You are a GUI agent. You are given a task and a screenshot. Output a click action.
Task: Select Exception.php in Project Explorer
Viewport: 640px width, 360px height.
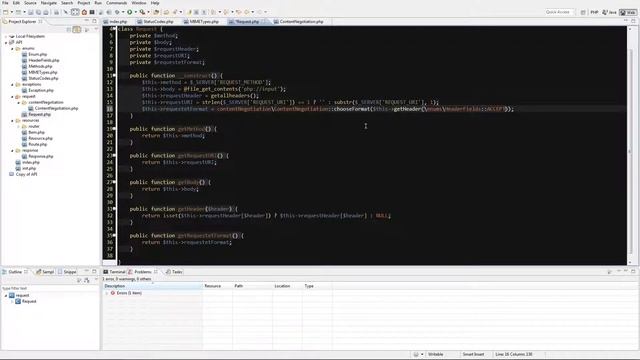click(x=41, y=91)
